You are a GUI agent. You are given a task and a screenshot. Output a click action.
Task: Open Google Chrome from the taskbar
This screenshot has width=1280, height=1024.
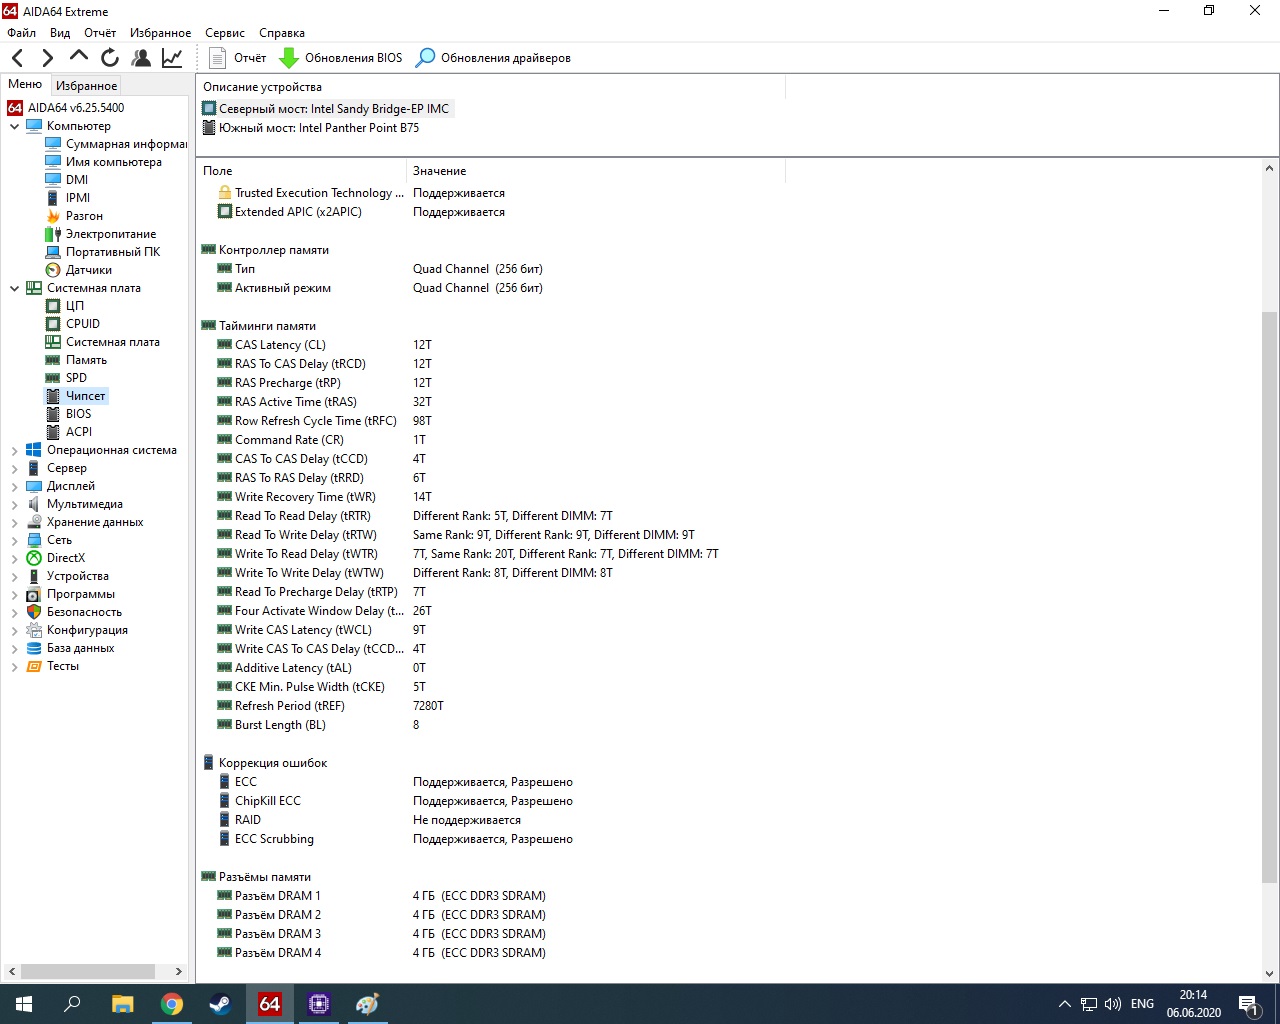tap(172, 1004)
